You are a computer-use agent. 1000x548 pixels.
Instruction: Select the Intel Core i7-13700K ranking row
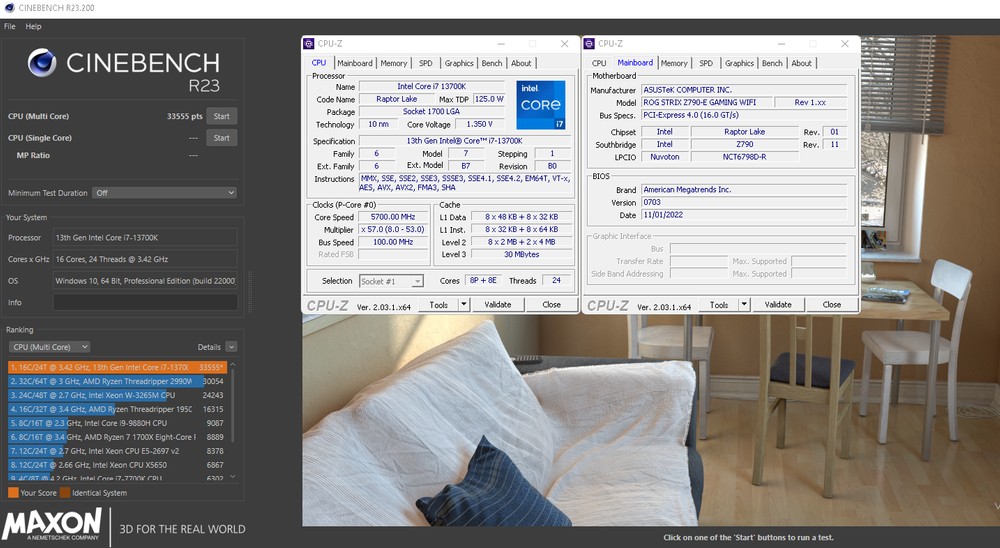tap(117, 367)
